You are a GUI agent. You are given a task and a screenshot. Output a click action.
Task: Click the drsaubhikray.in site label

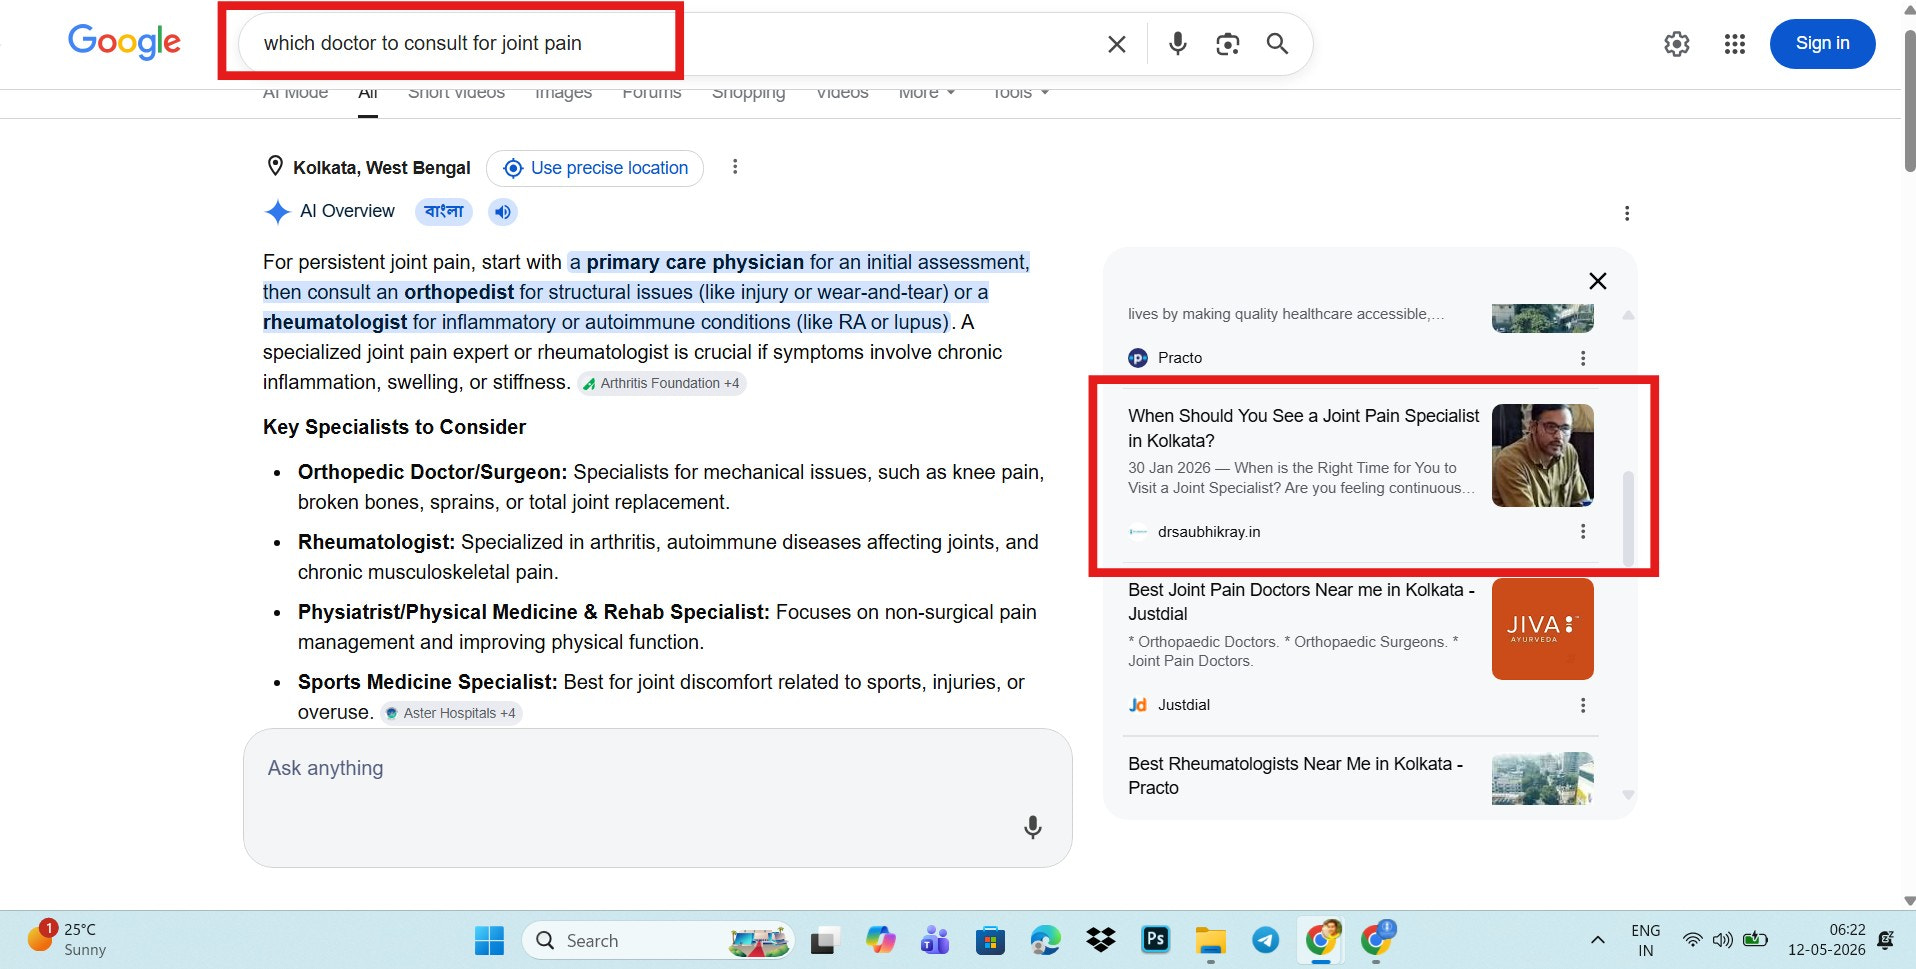pos(1209,532)
